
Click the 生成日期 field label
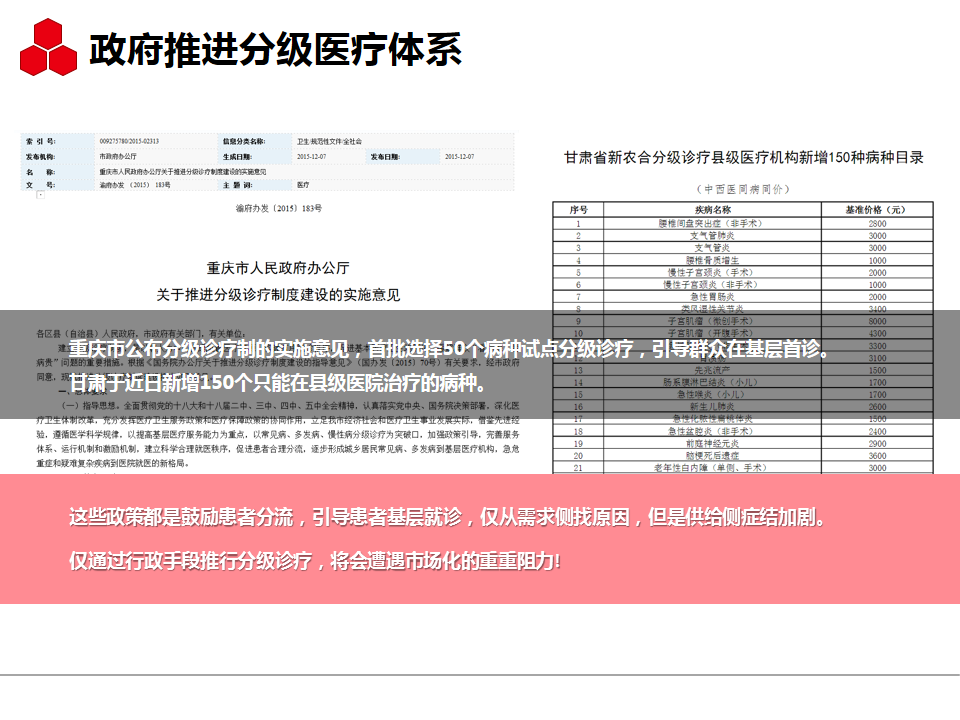coord(236,157)
